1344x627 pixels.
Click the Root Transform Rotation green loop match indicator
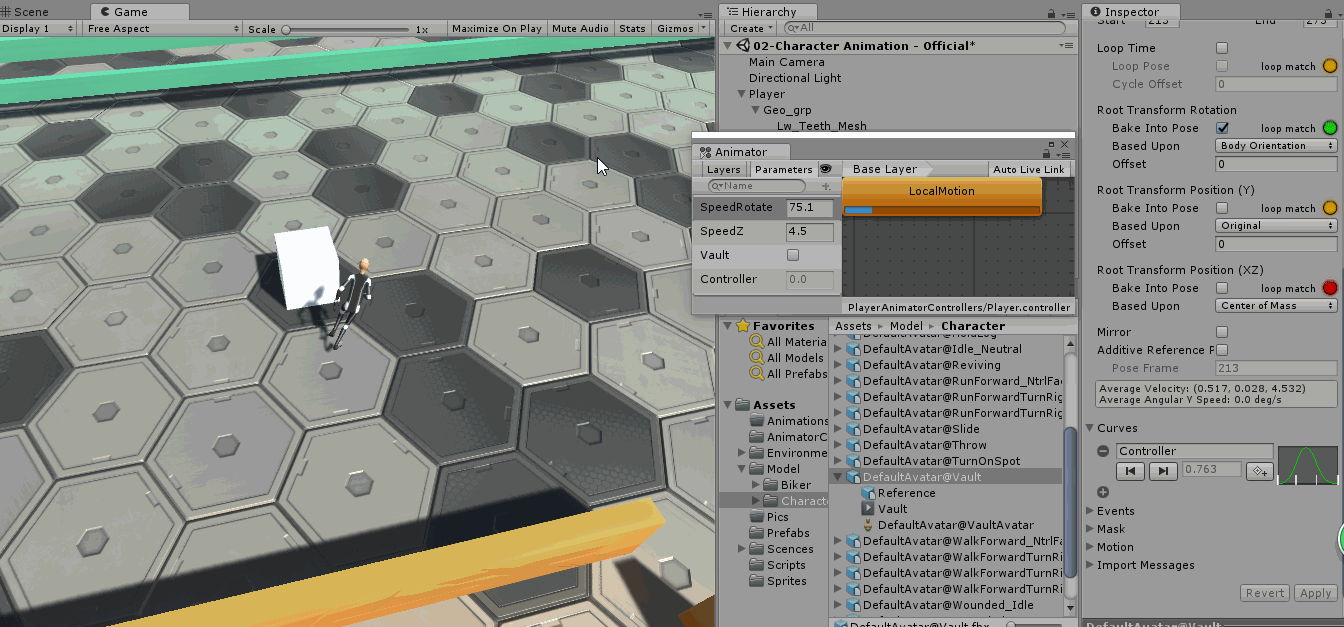[1330, 128]
